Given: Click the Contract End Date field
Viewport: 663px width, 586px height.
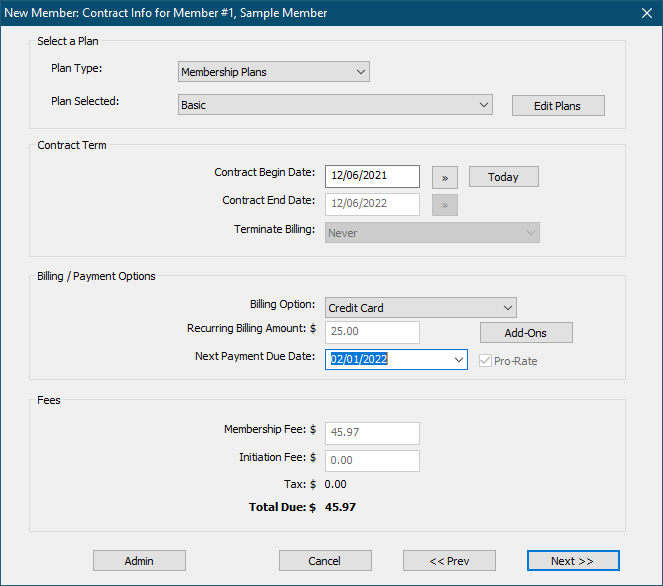Looking at the screenshot, I should [372, 204].
